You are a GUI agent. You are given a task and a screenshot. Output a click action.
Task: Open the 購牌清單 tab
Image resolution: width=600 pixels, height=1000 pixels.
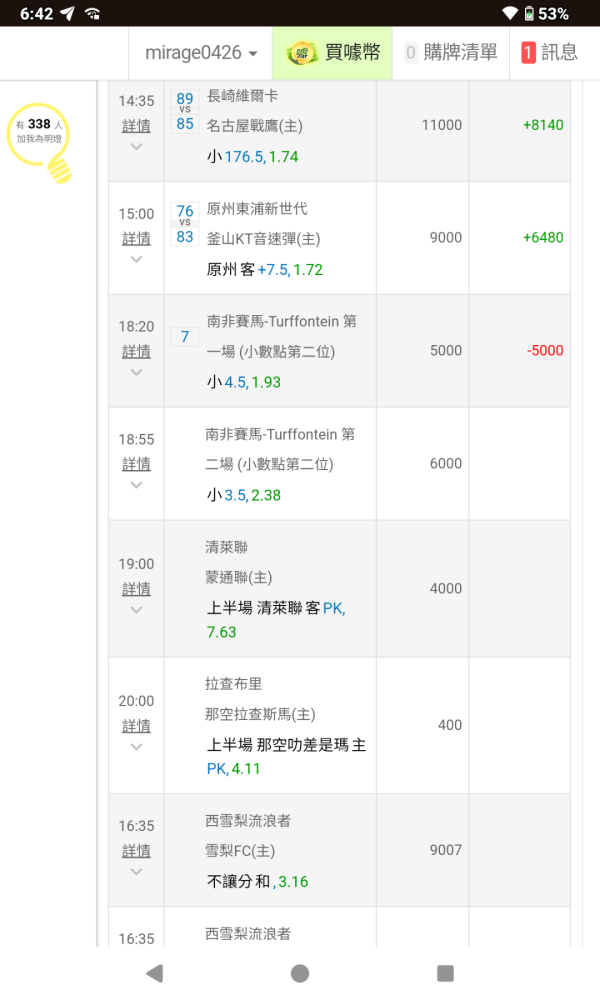(x=451, y=53)
